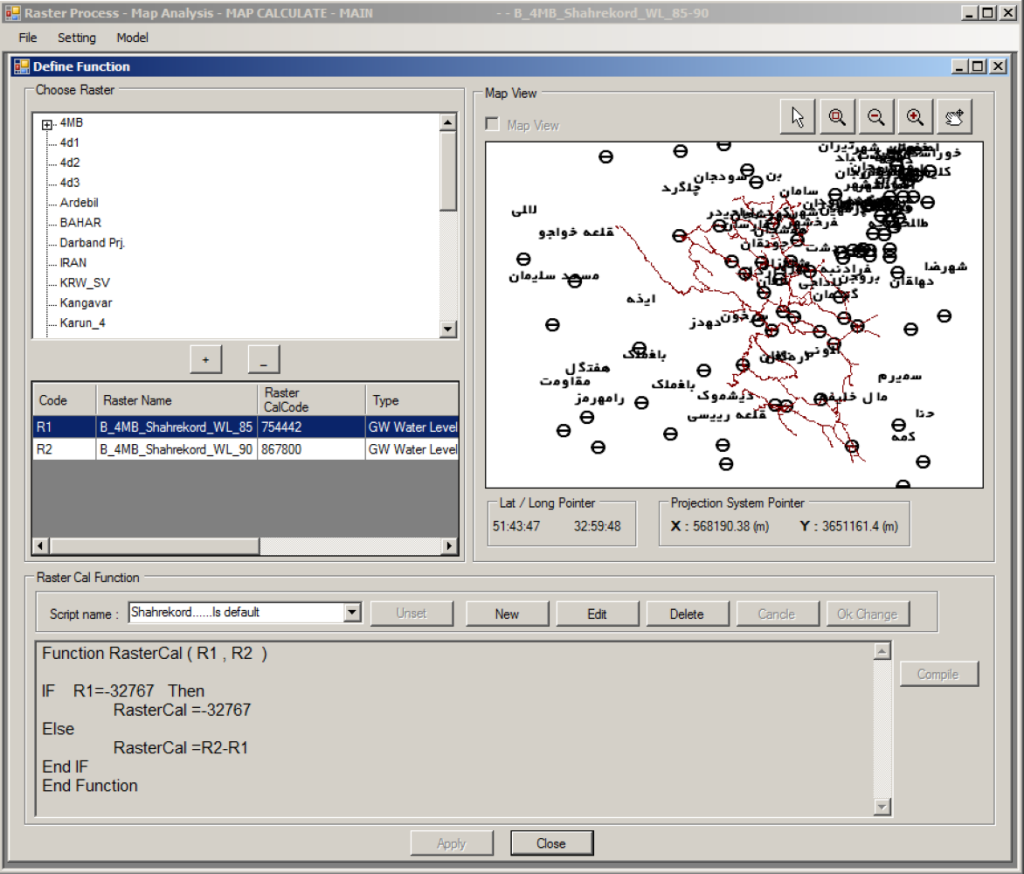Click the zoom out magnifier

pyautogui.click(x=875, y=117)
